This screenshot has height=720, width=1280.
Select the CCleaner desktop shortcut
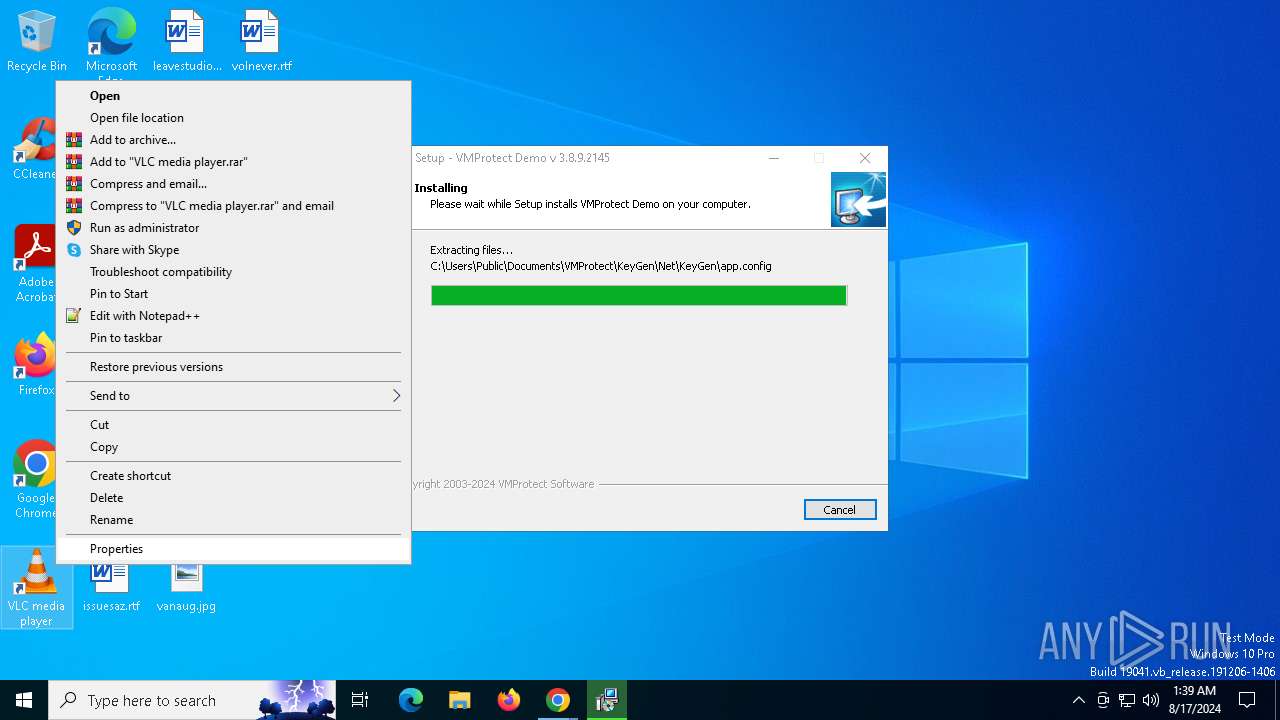[35, 150]
